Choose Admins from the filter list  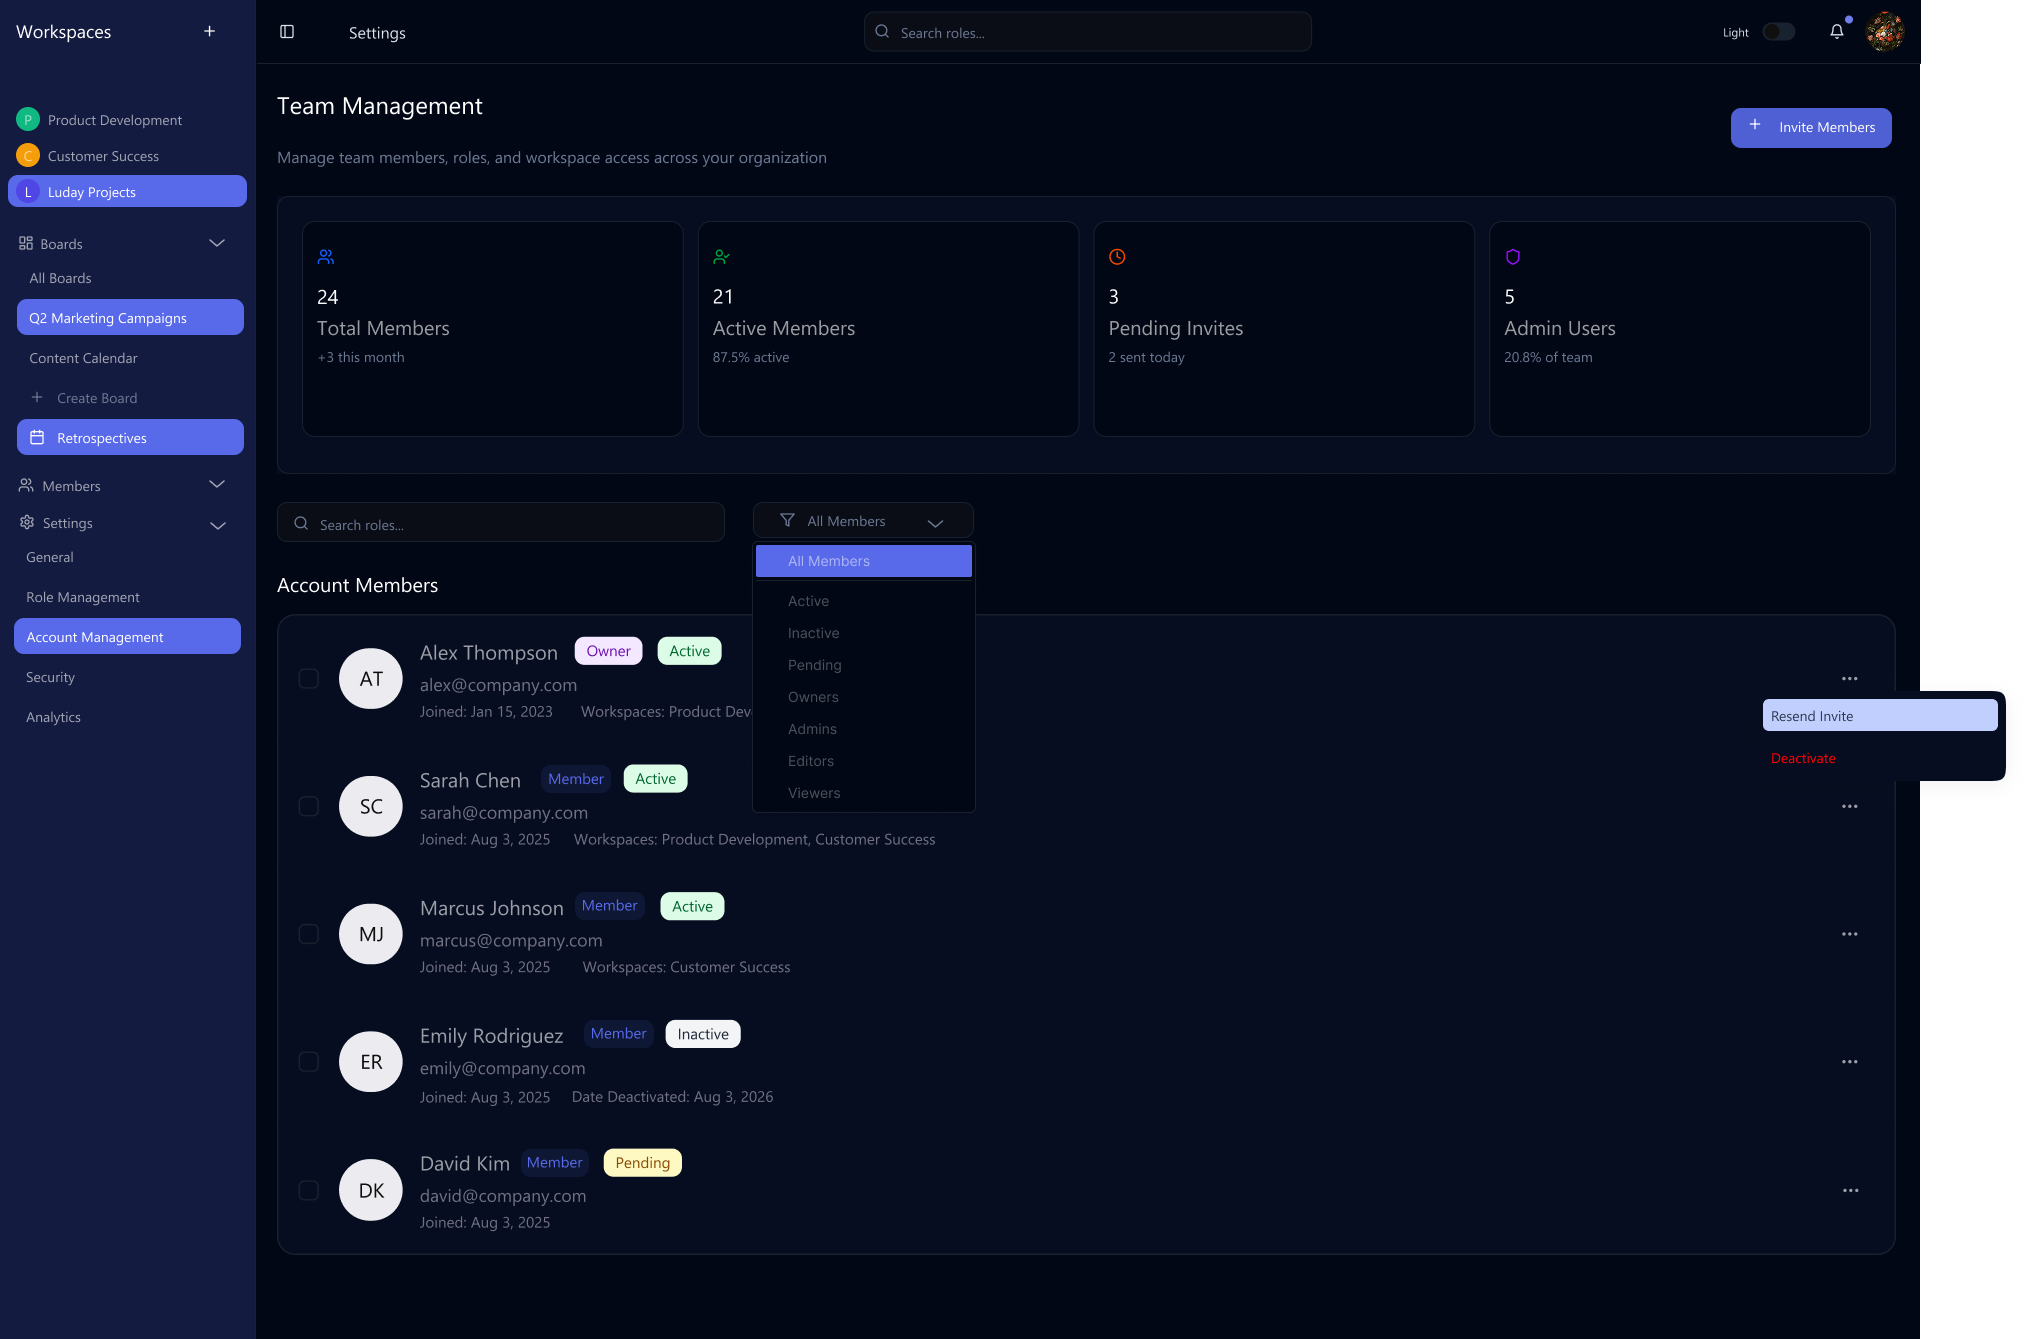tap(812, 728)
